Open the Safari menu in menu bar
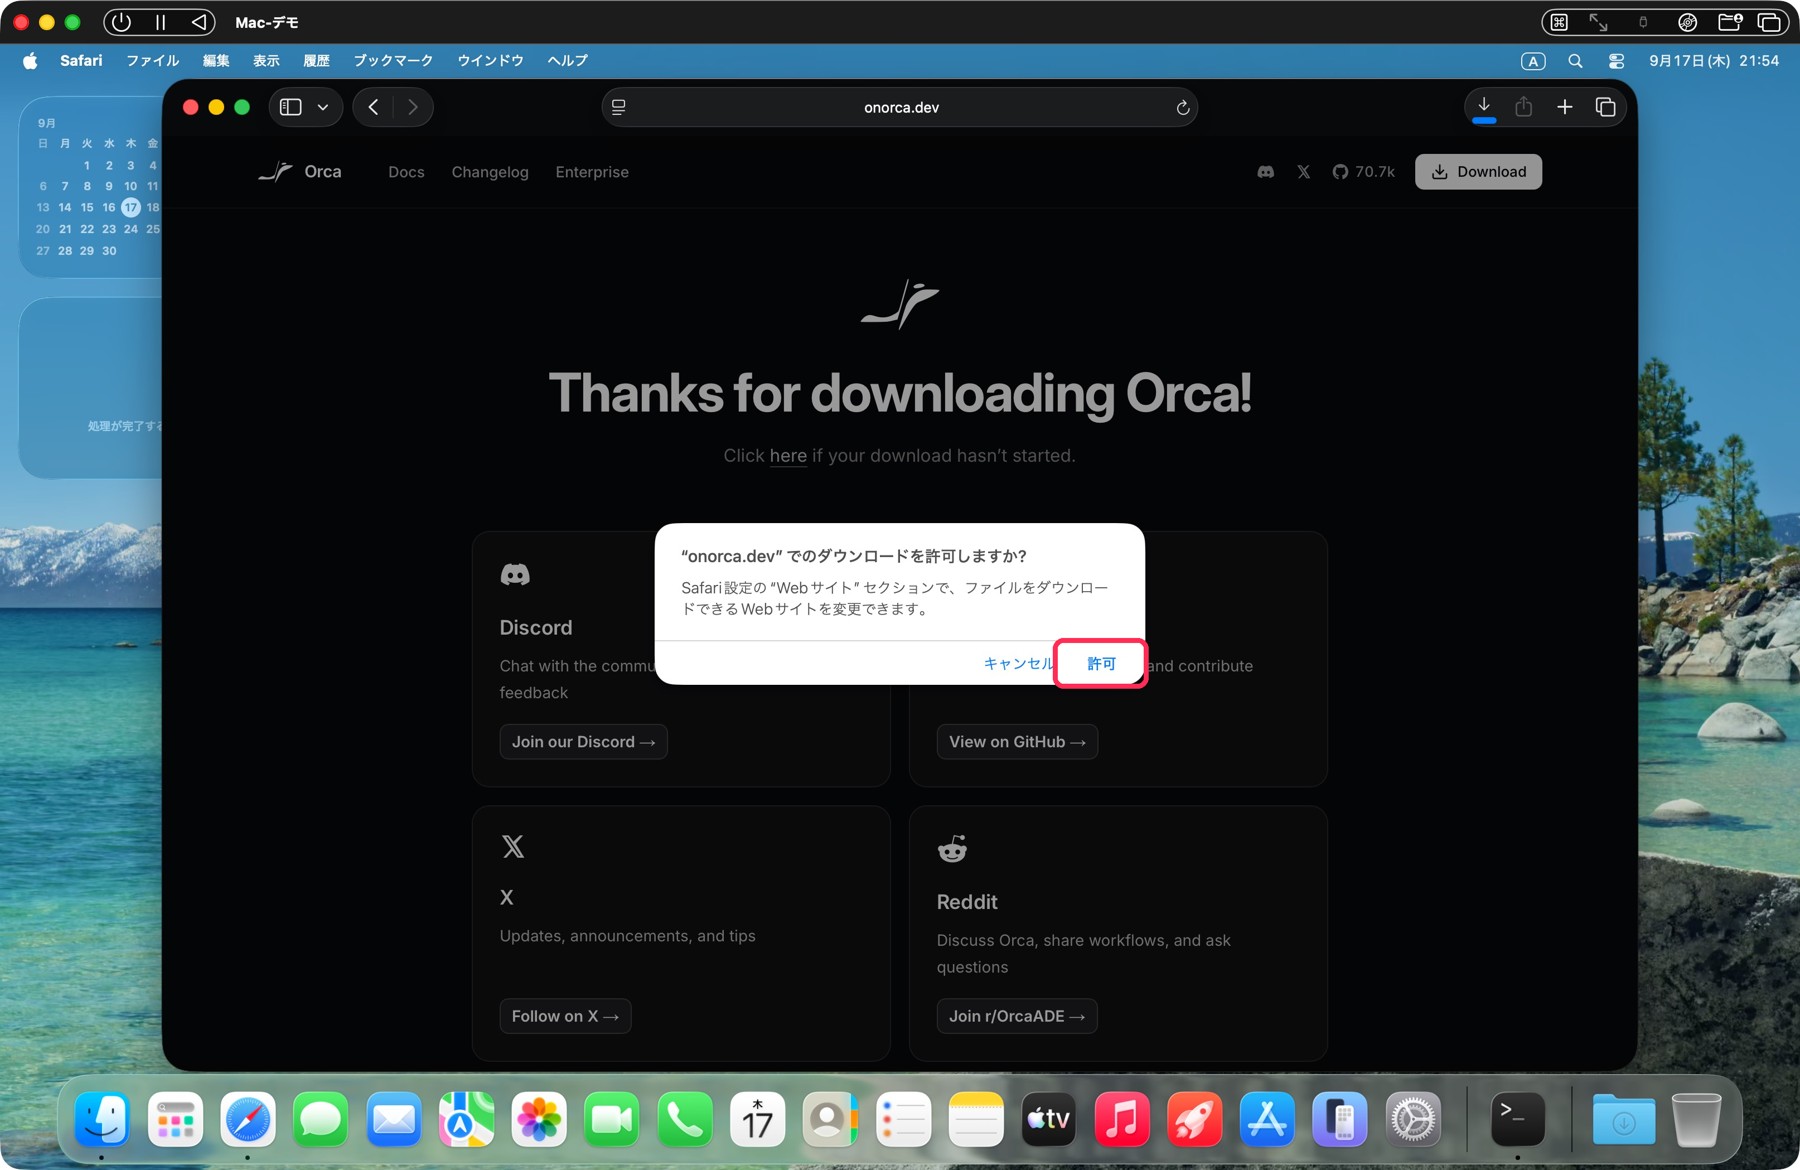The height and width of the screenshot is (1170, 1800). [x=81, y=61]
